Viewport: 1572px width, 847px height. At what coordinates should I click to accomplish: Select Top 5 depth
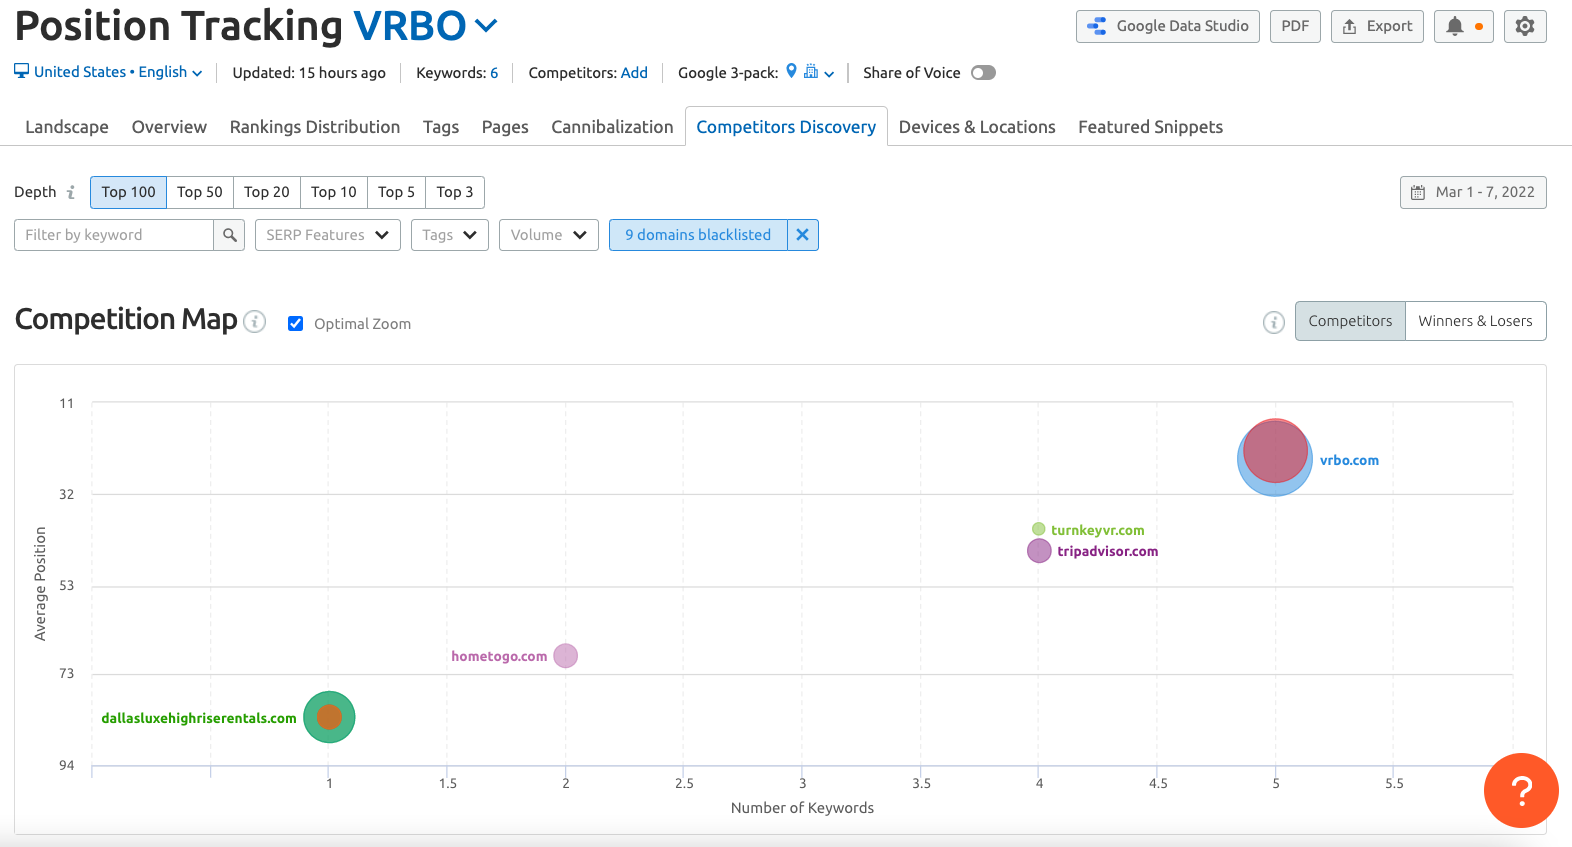click(396, 192)
